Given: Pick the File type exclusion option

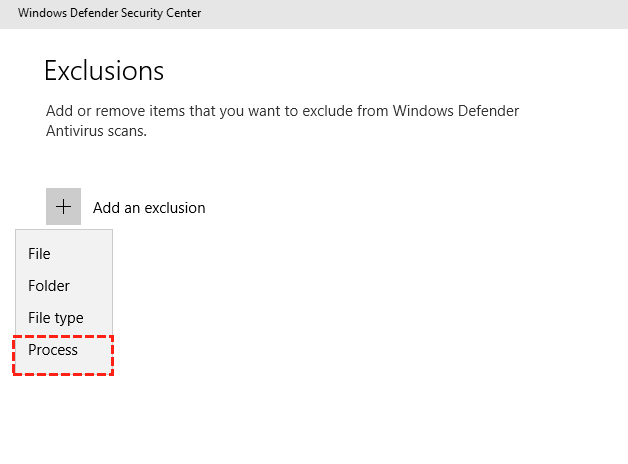Looking at the screenshot, I should tap(56, 318).
